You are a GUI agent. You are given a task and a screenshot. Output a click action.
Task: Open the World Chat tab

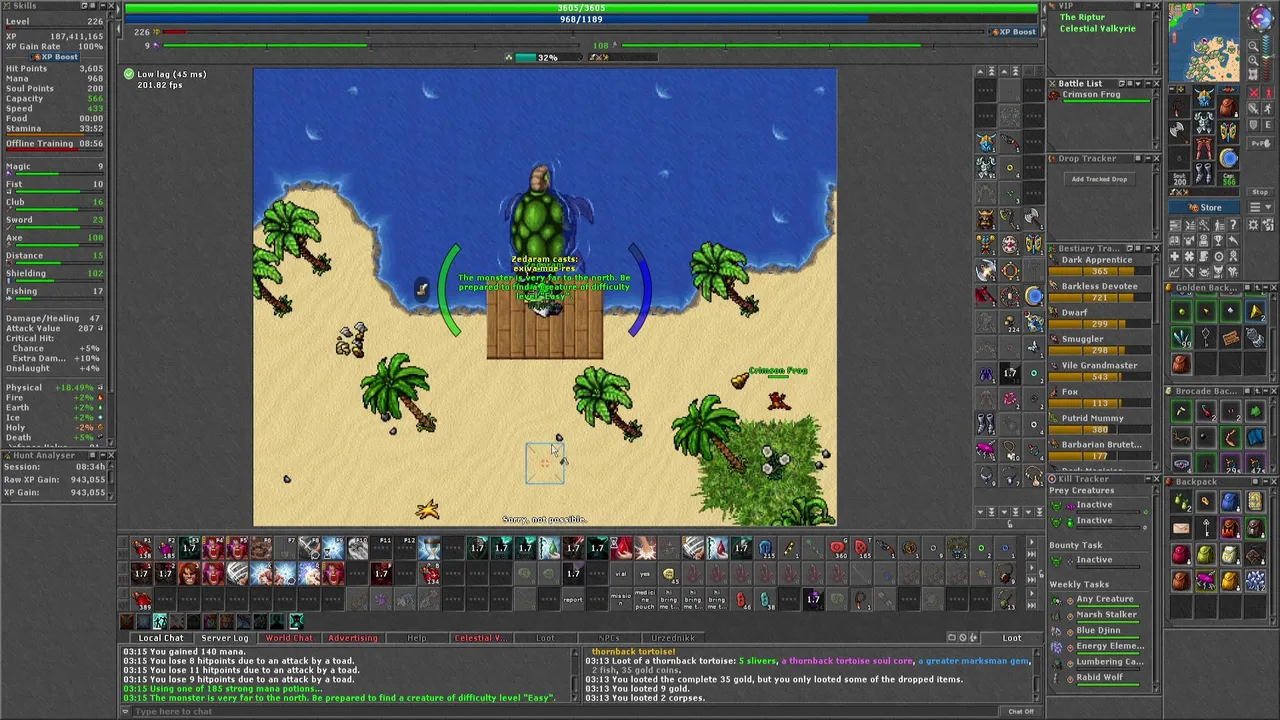pos(289,637)
